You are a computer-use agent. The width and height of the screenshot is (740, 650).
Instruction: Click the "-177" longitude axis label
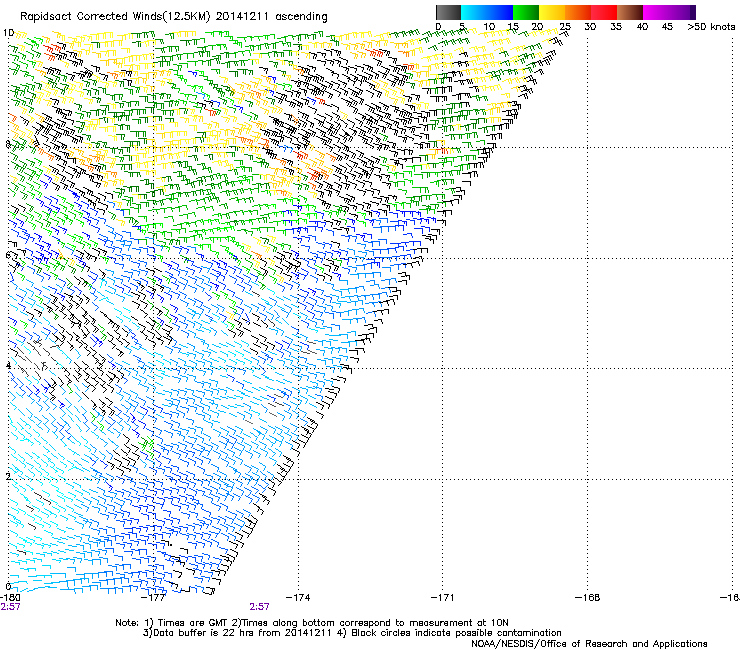click(154, 598)
